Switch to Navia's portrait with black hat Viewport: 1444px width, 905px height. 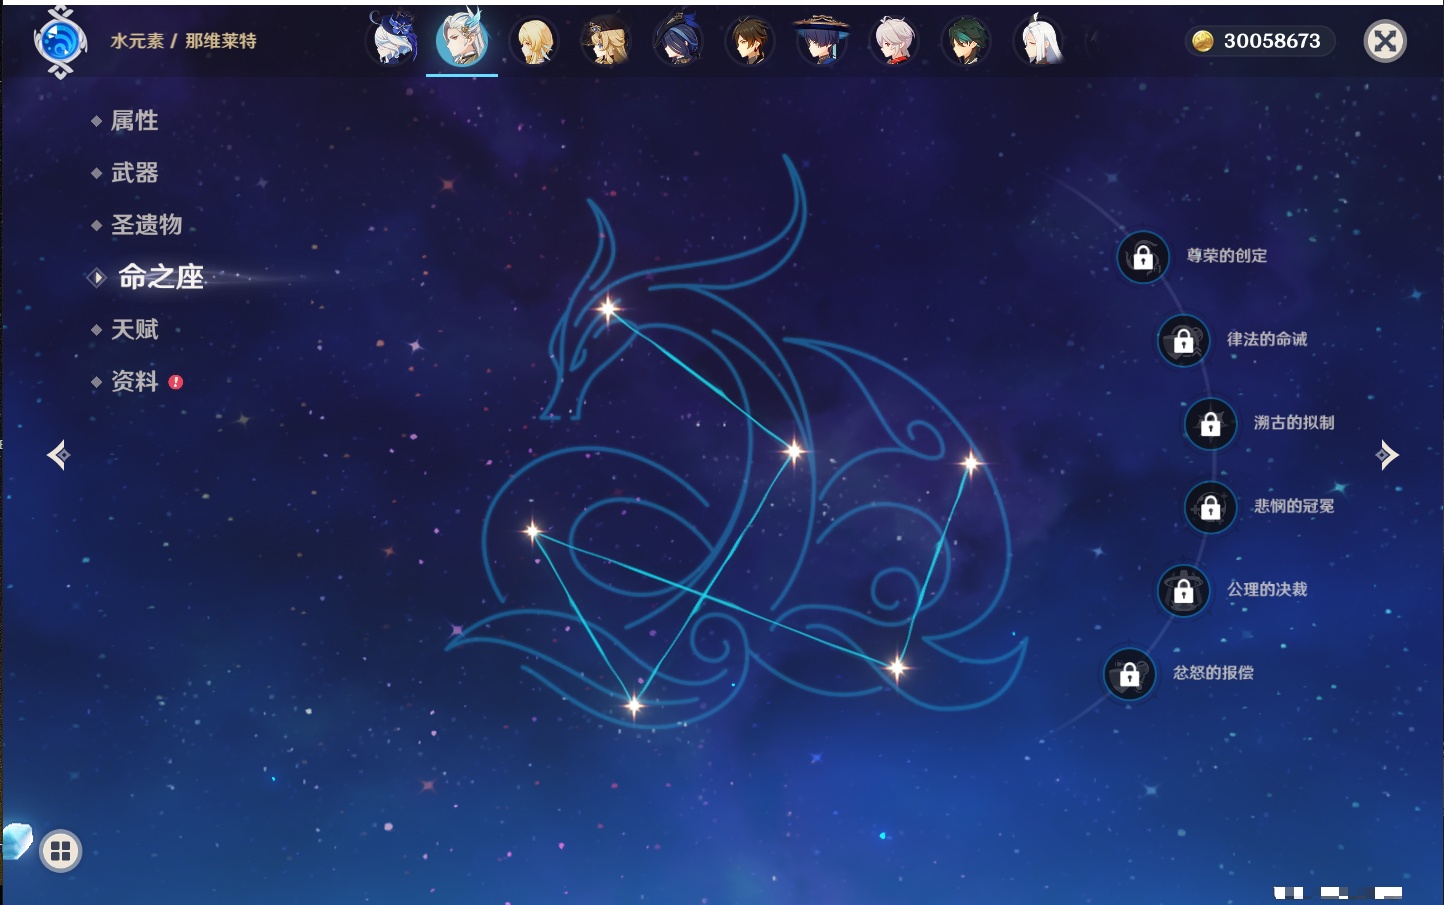(605, 42)
